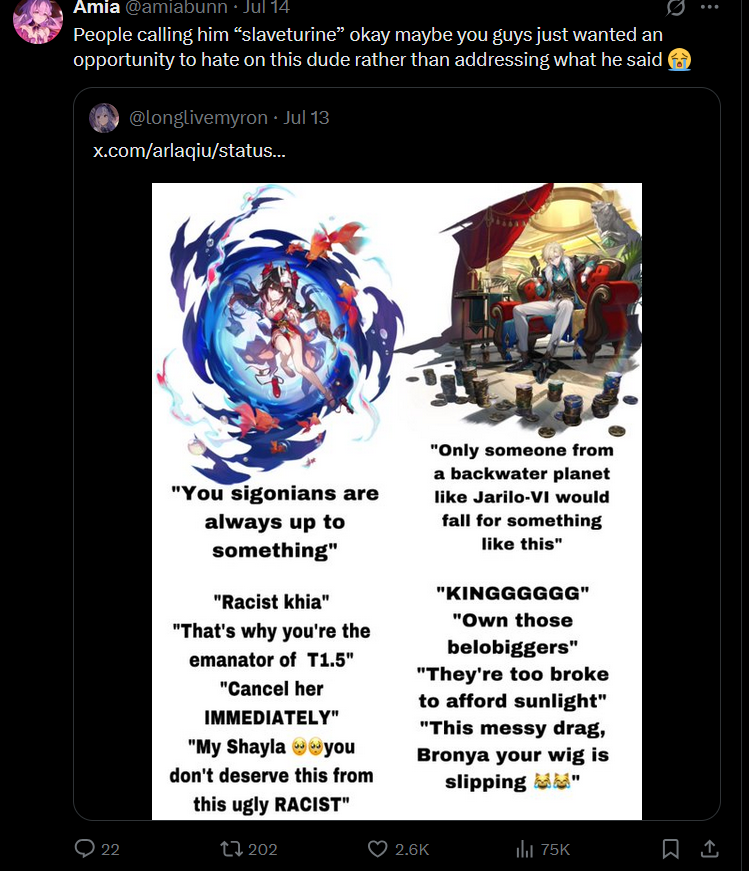Screen dimensions: 749x871
Task: Click the 22 replies count
Action: [110, 849]
